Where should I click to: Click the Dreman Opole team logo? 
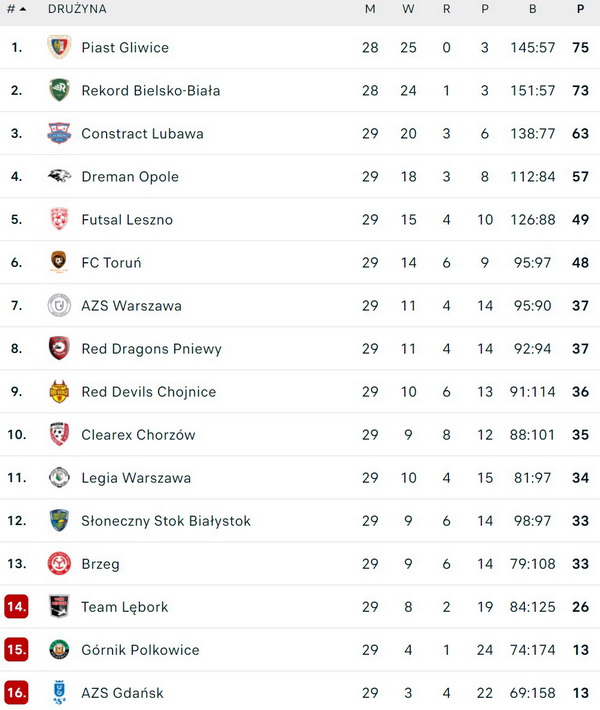(x=59, y=176)
